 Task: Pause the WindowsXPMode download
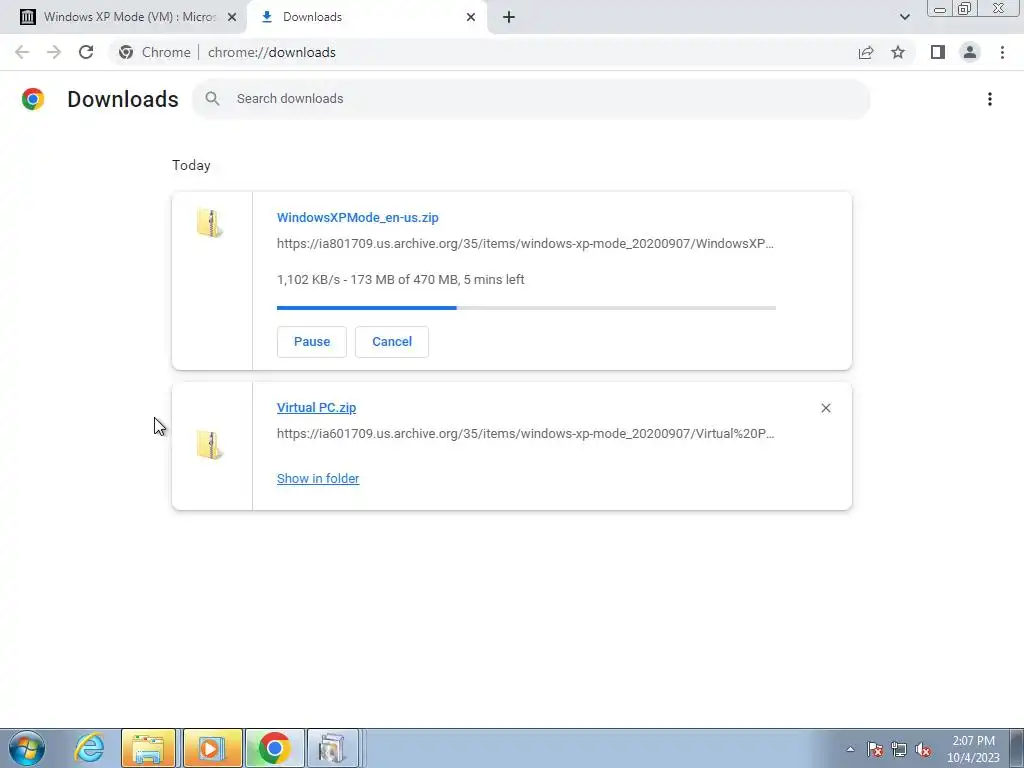[312, 342]
